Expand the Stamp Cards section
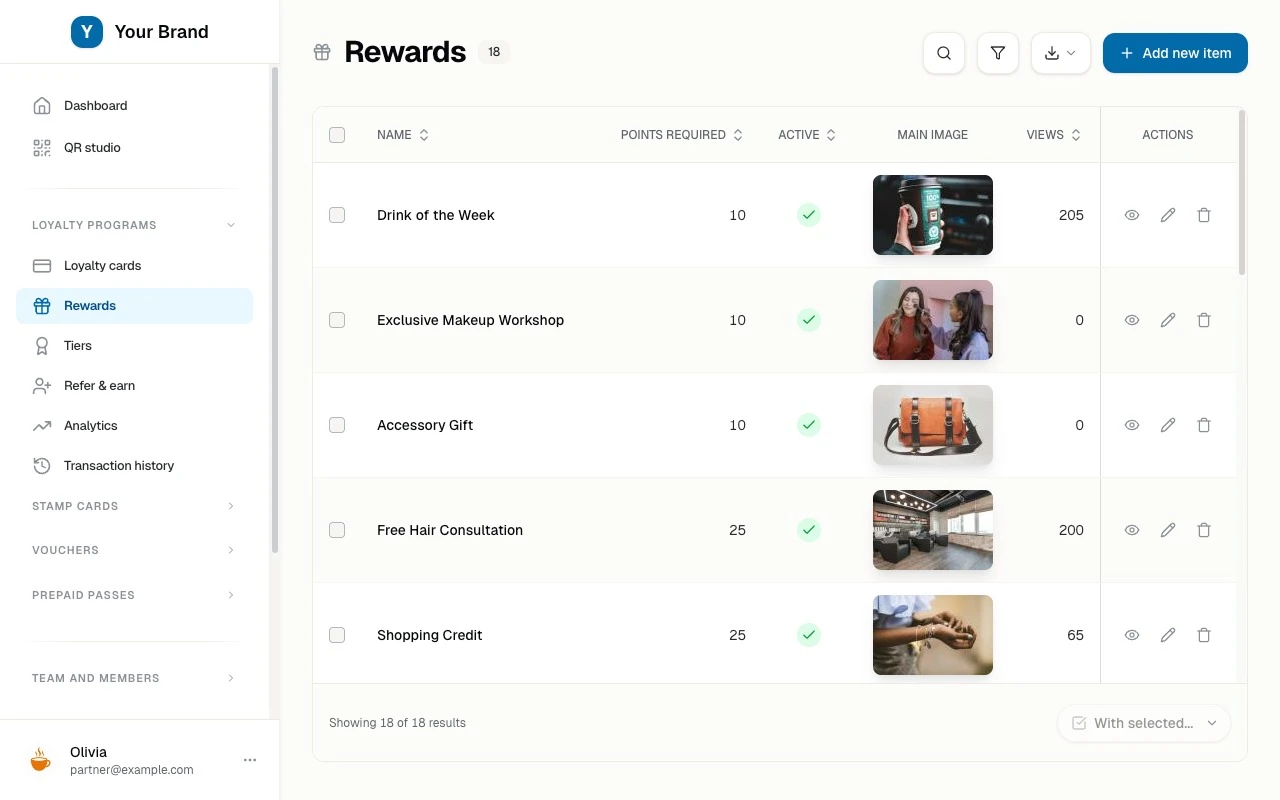1280x800 pixels. (x=134, y=506)
